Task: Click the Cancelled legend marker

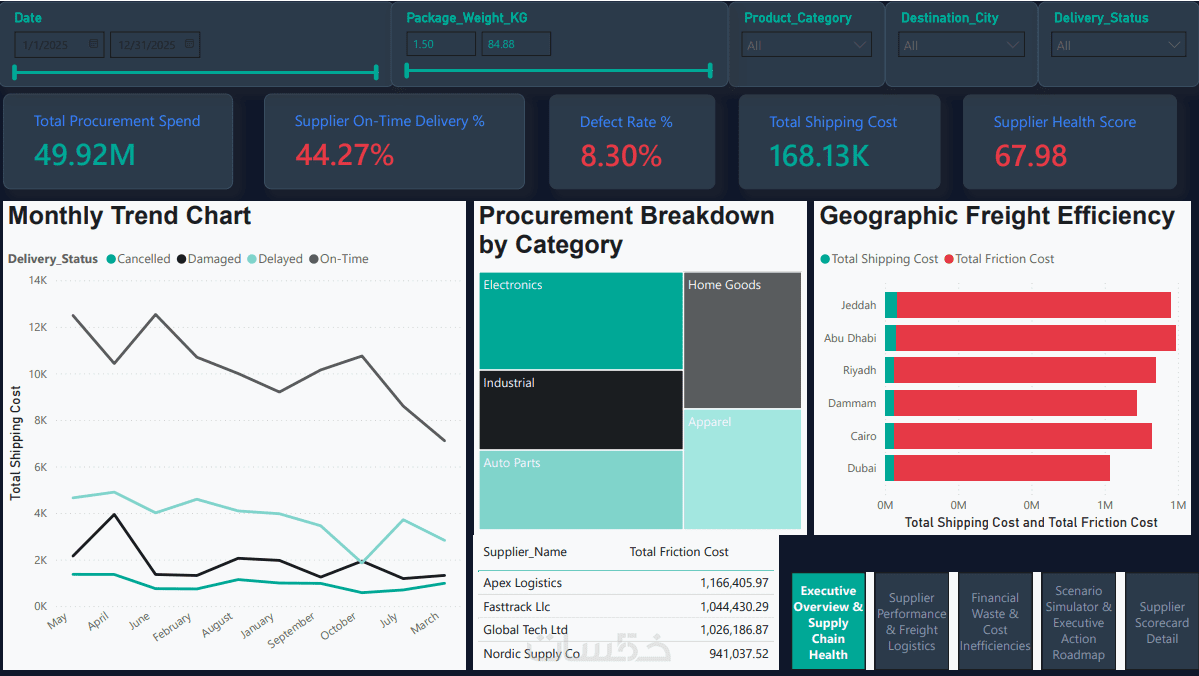Action: click(111, 259)
